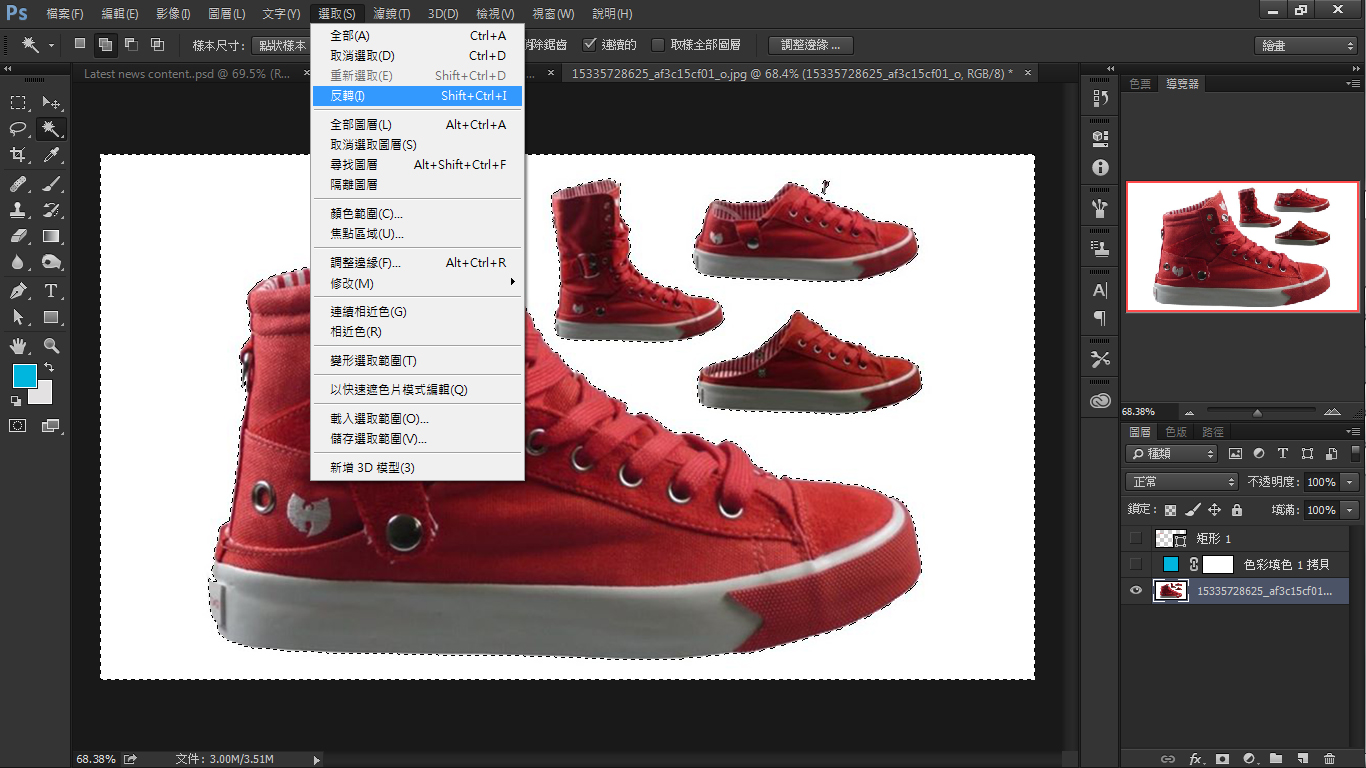Show the 矩形 1 layer
The height and width of the screenshot is (768, 1366).
1135,538
